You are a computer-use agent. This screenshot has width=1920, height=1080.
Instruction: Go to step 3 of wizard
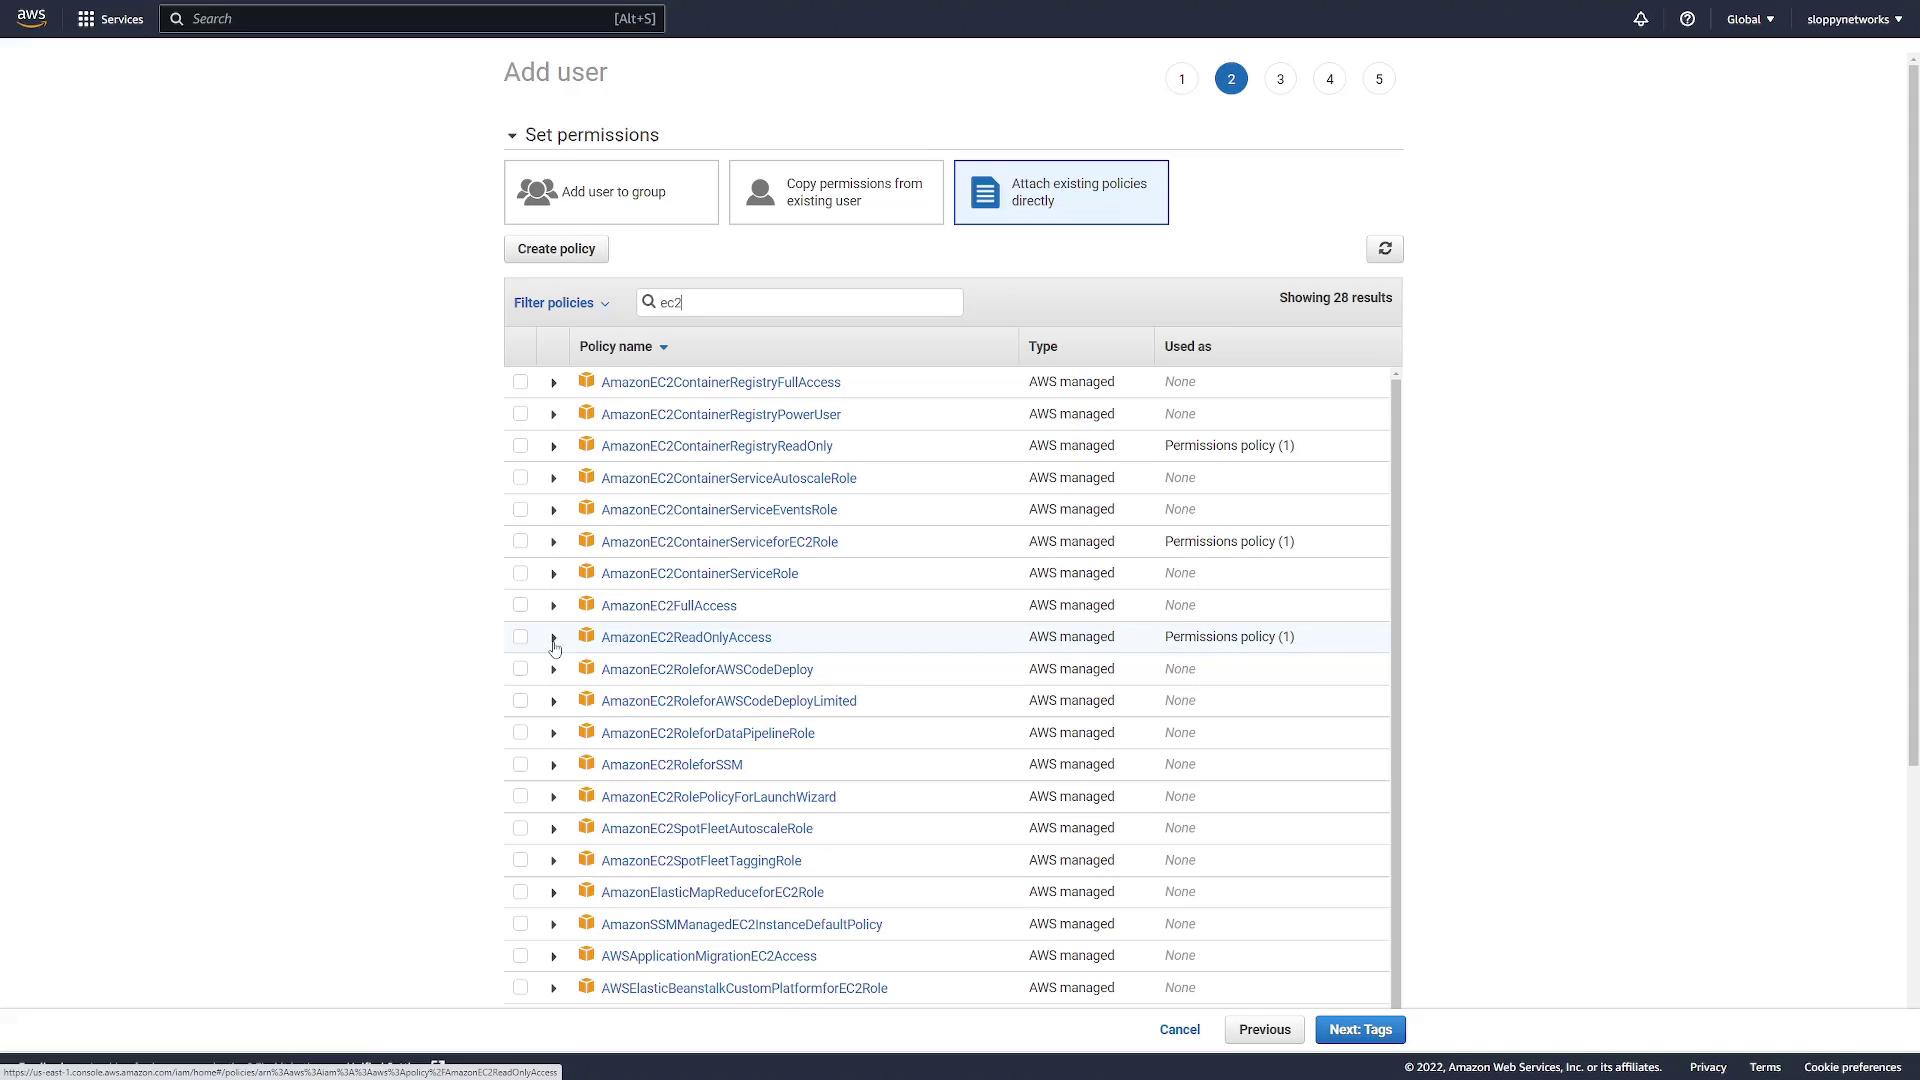(x=1280, y=79)
